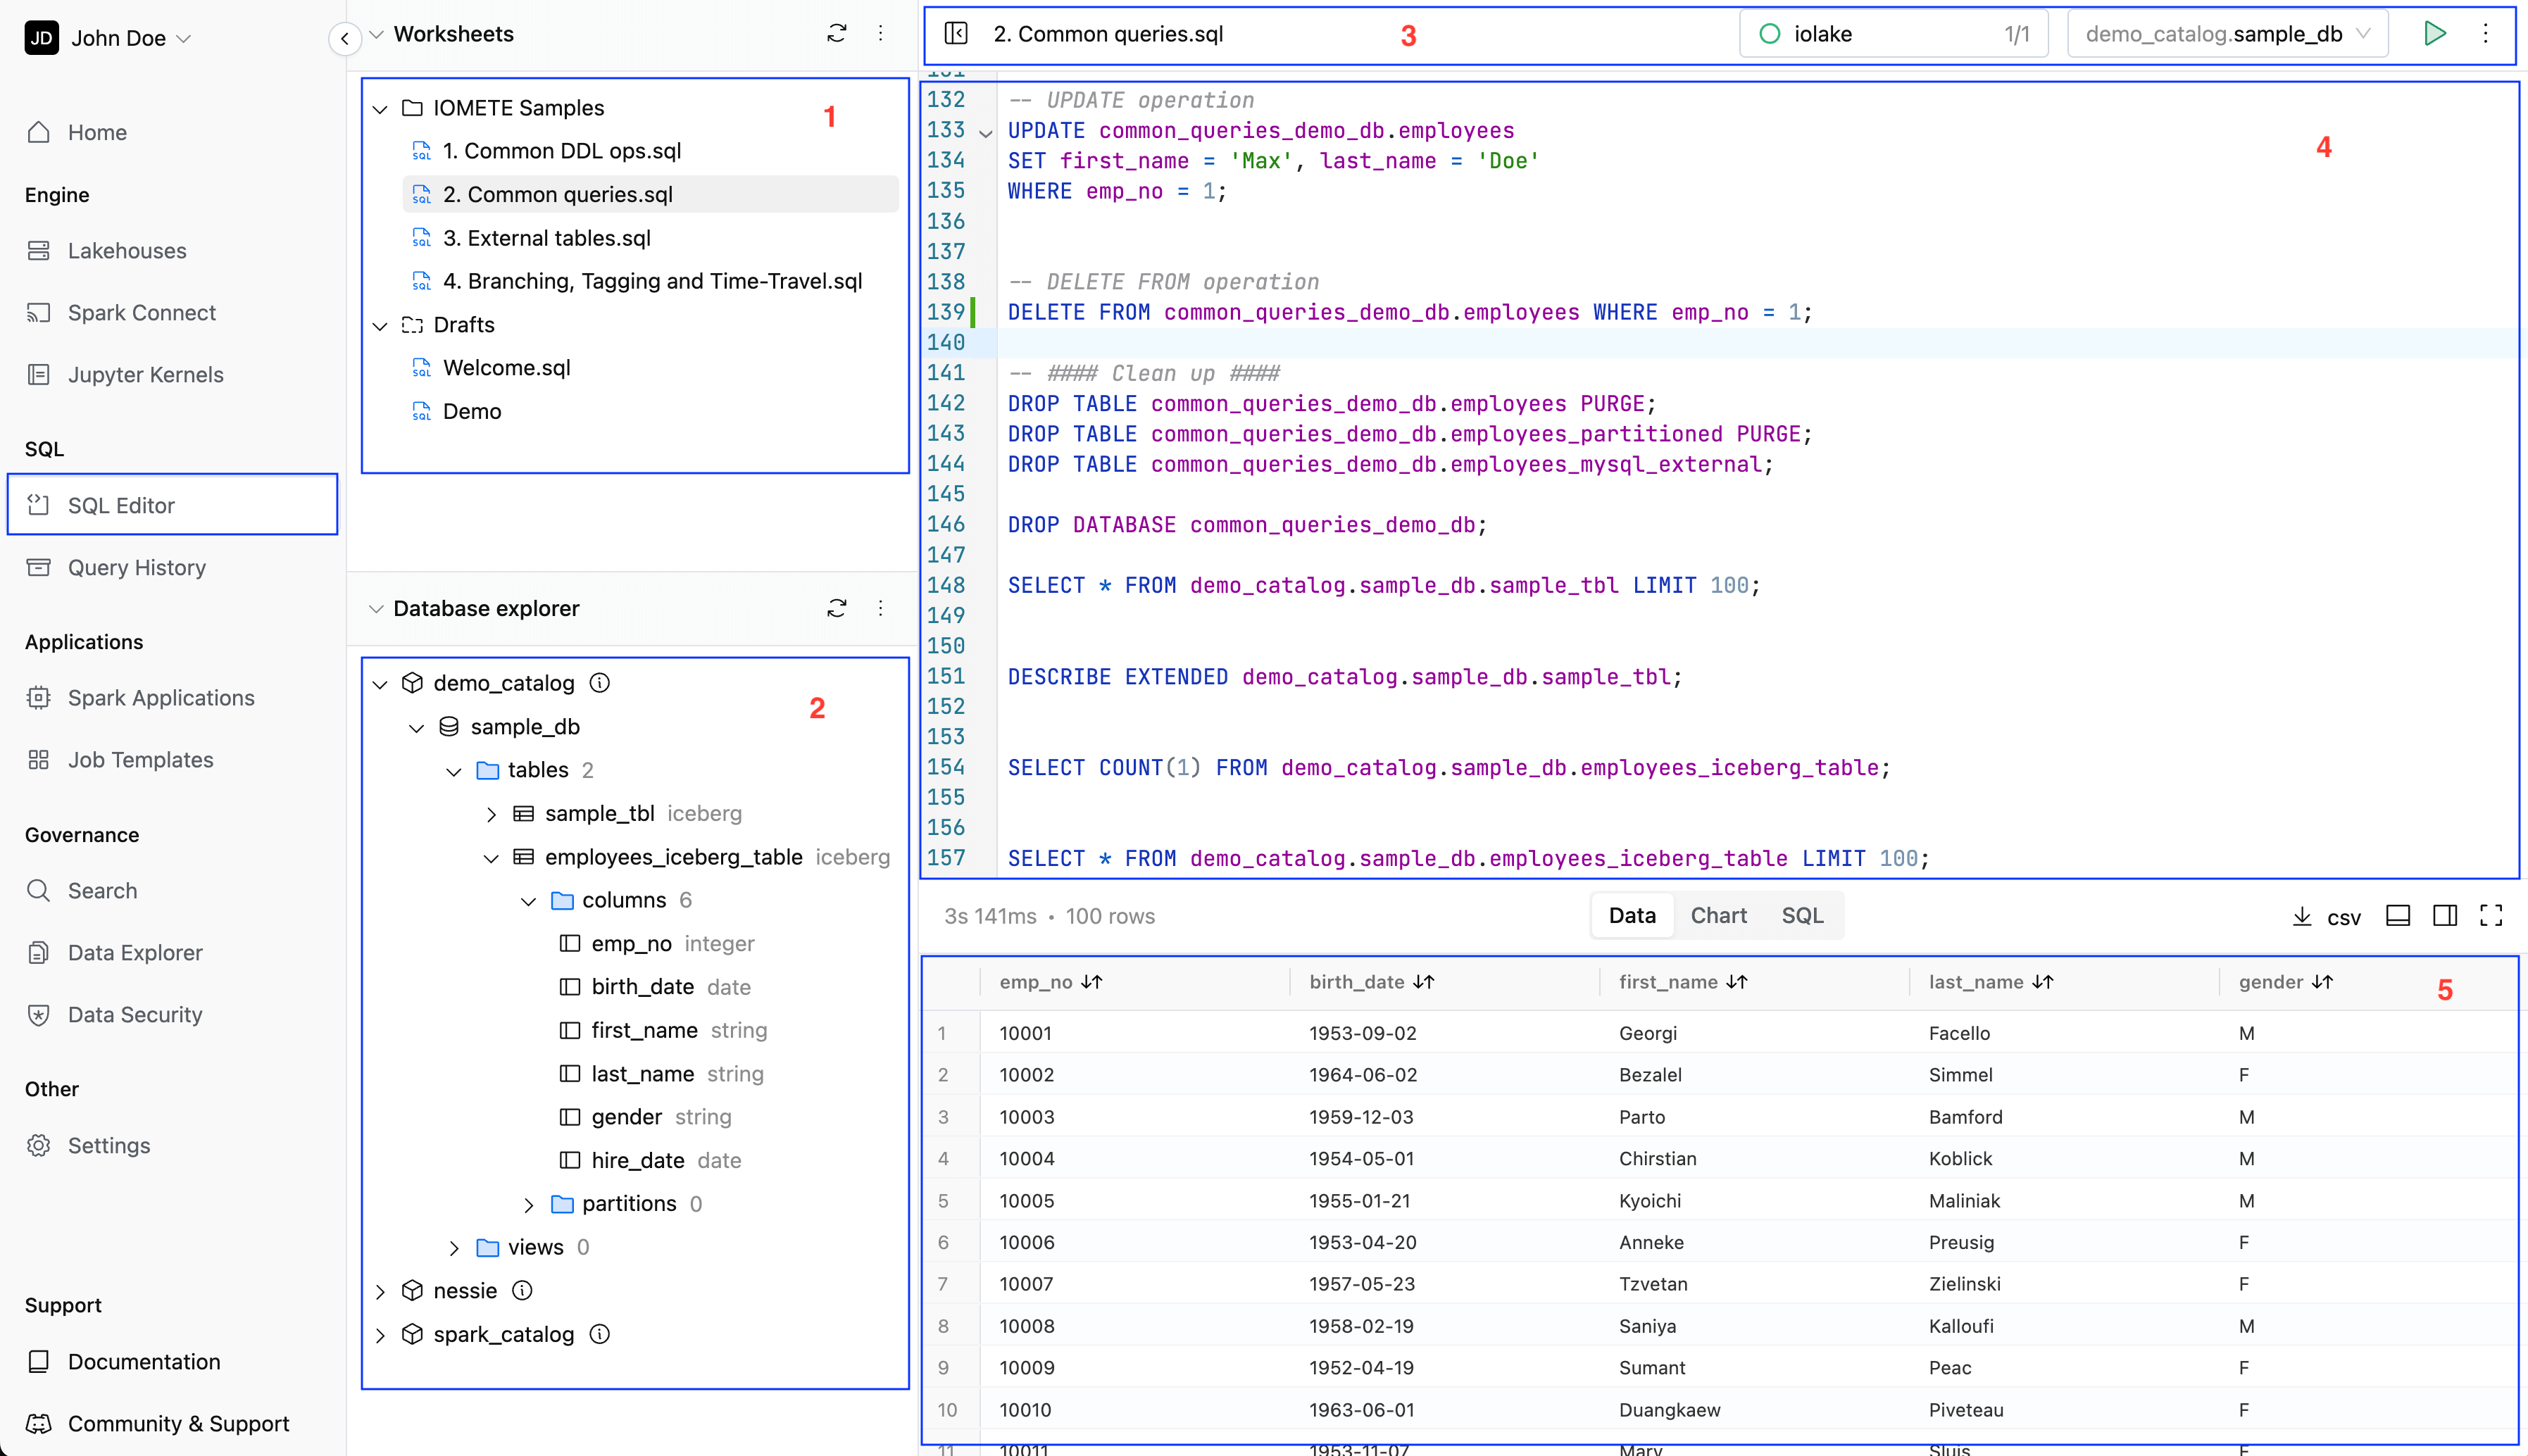This screenshot has height=1456, width=2528.
Task: Expand results to fullscreen
Action: (2491, 915)
